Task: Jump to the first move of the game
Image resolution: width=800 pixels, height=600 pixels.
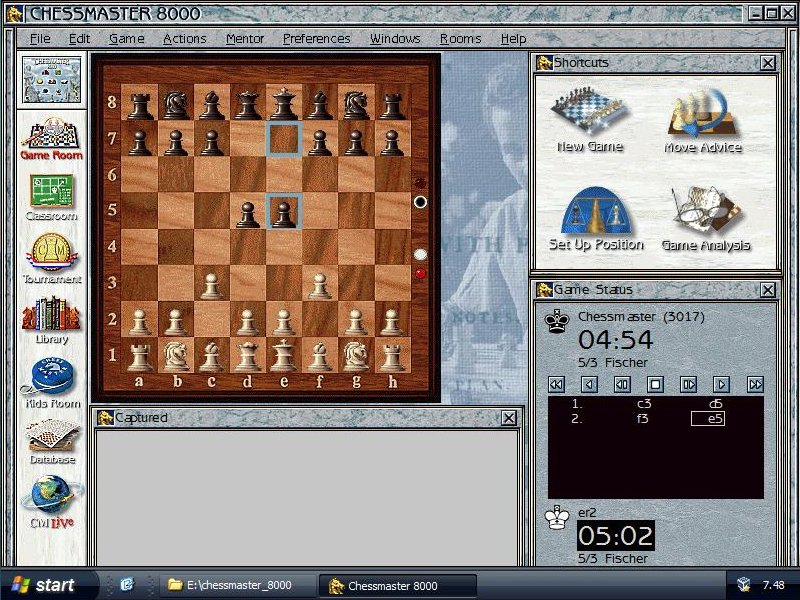Action: click(x=554, y=384)
